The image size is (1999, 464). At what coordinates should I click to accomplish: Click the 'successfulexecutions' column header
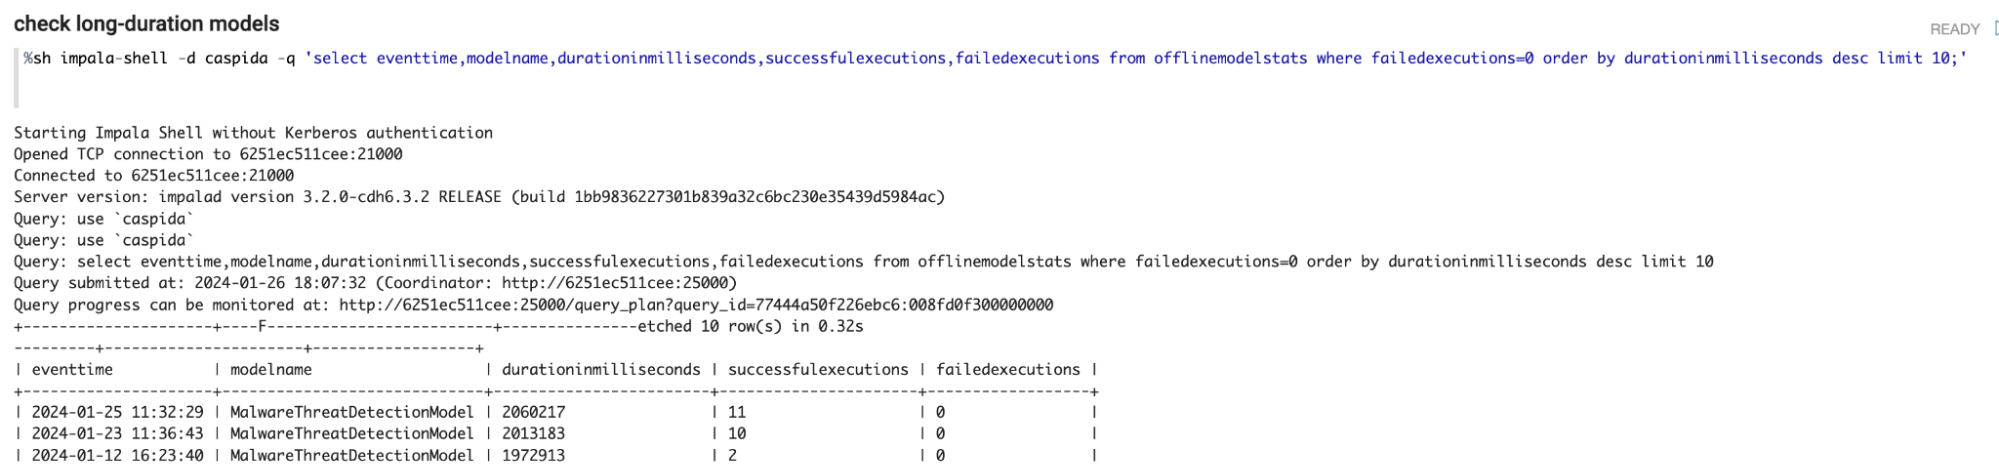coord(818,370)
